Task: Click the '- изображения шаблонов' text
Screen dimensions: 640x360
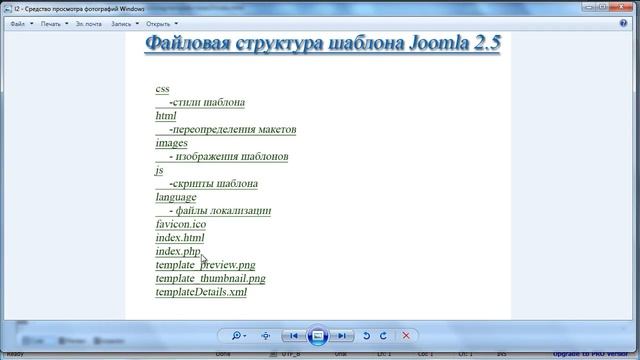Action: tap(229, 156)
